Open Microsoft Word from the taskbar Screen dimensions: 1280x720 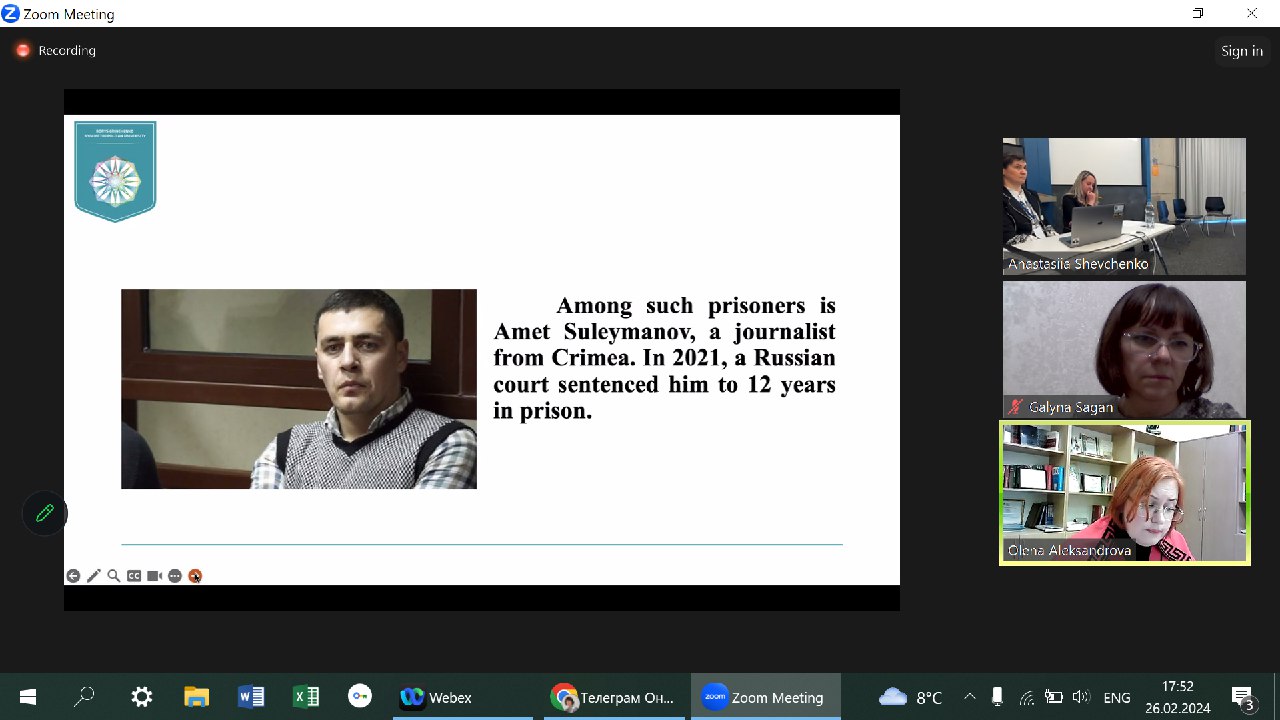coord(251,697)
